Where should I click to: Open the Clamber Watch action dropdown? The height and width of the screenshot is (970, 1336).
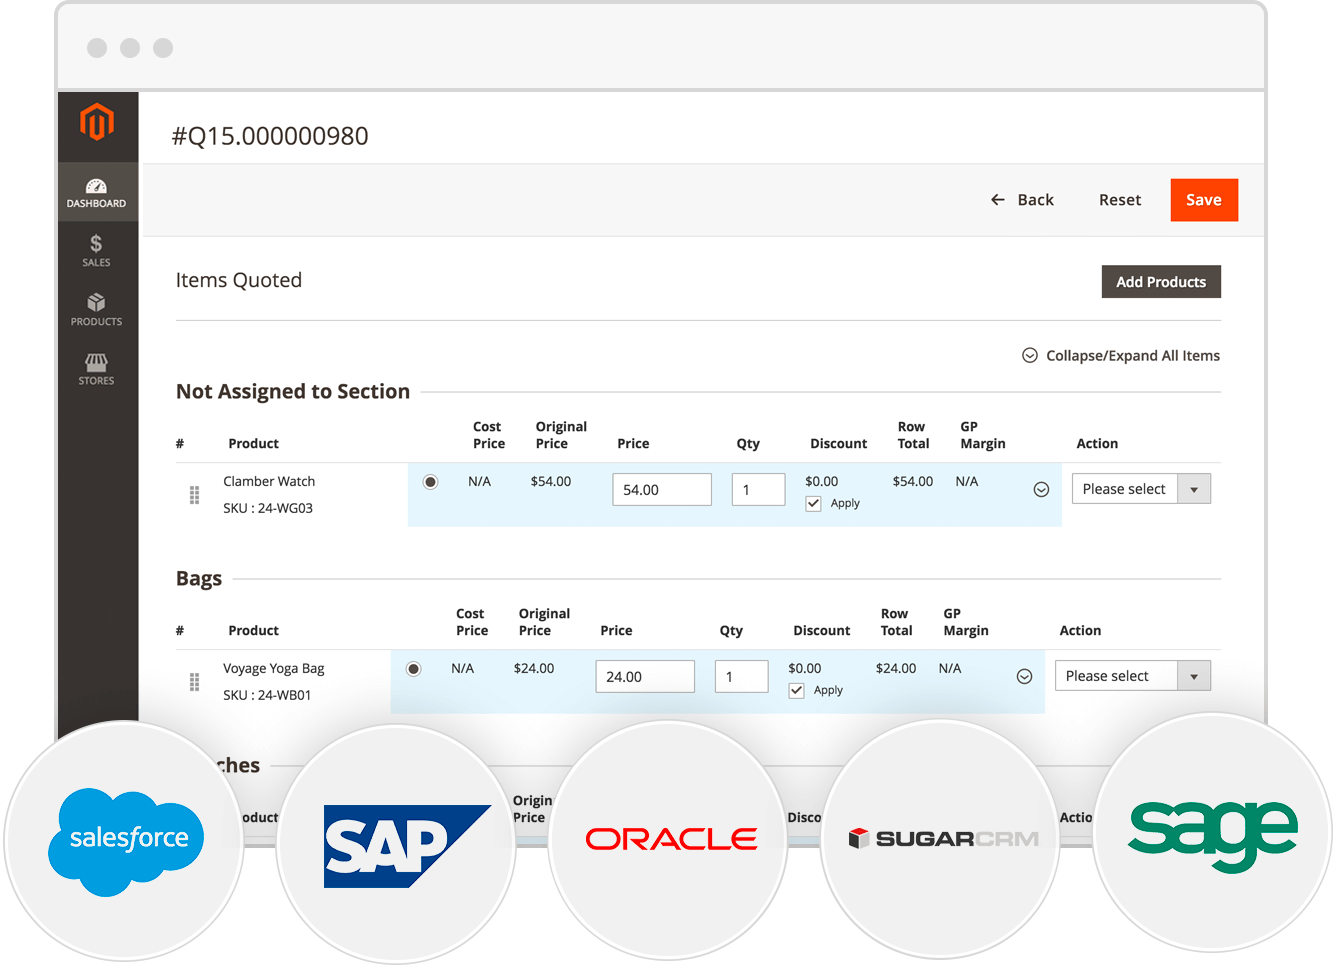click(1141, 489)
